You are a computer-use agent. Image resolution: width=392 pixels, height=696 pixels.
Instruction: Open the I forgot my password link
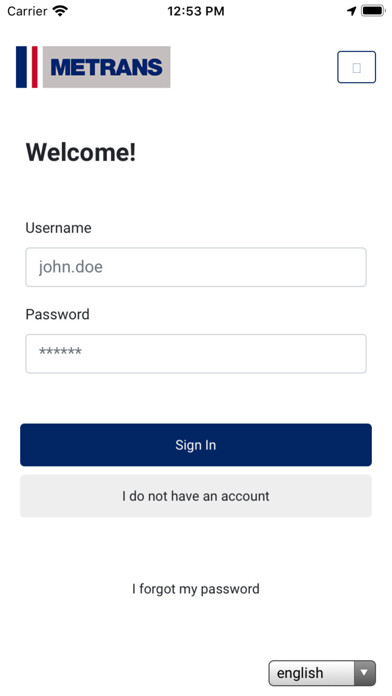(x=196, y=589)
